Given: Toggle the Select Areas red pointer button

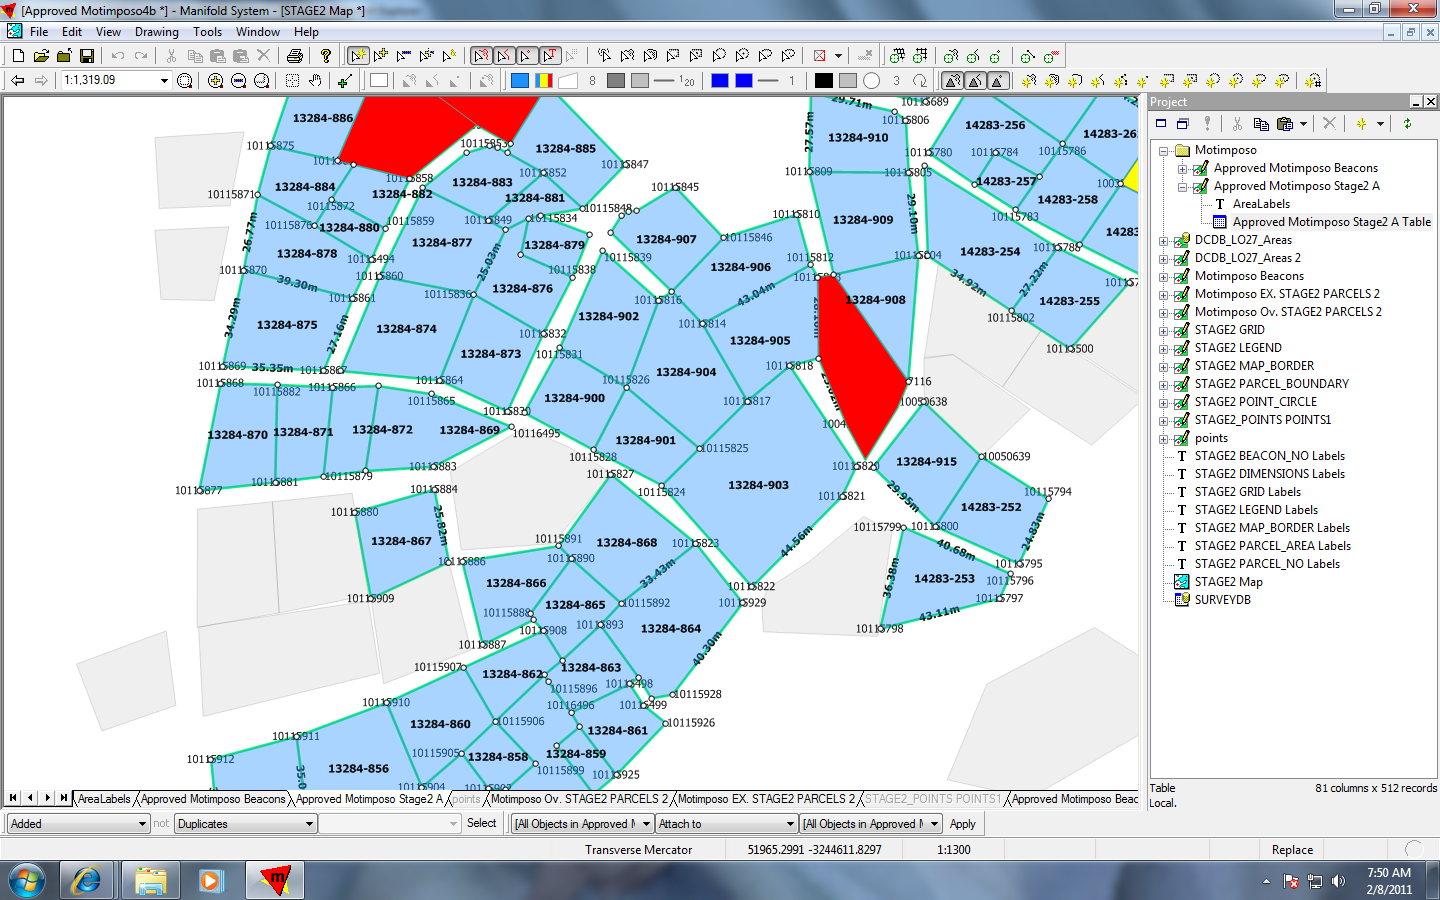Looking at the screenshot, I should pyautogui.click(x=481, y=56).
